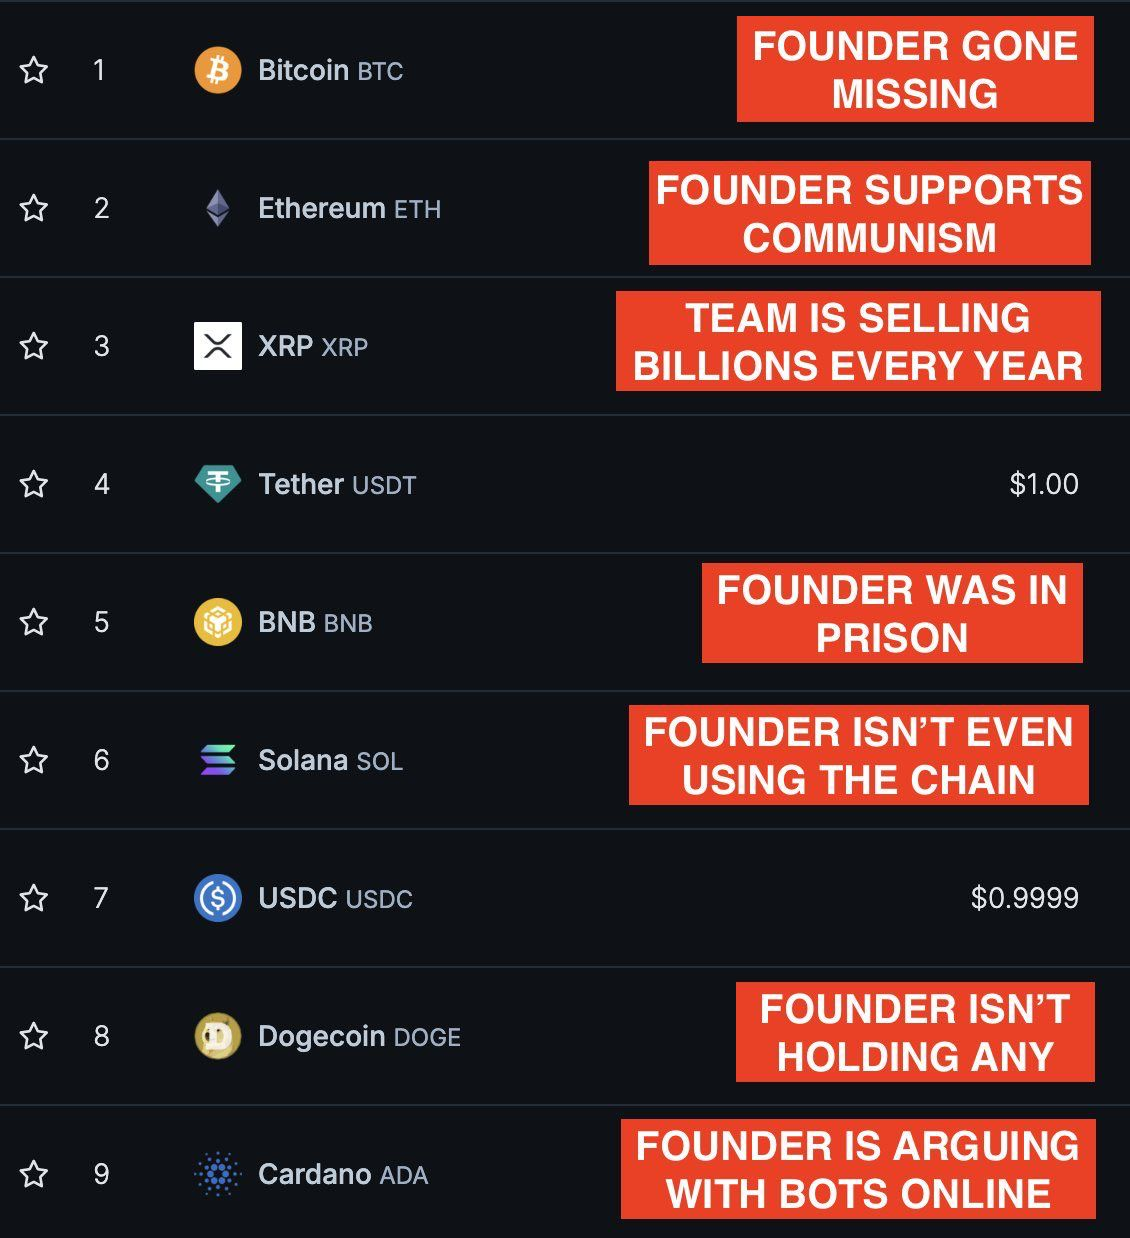Click the Cardano dotted logo icon
The image size is (1130, 1238).
tap(218, 1174)
